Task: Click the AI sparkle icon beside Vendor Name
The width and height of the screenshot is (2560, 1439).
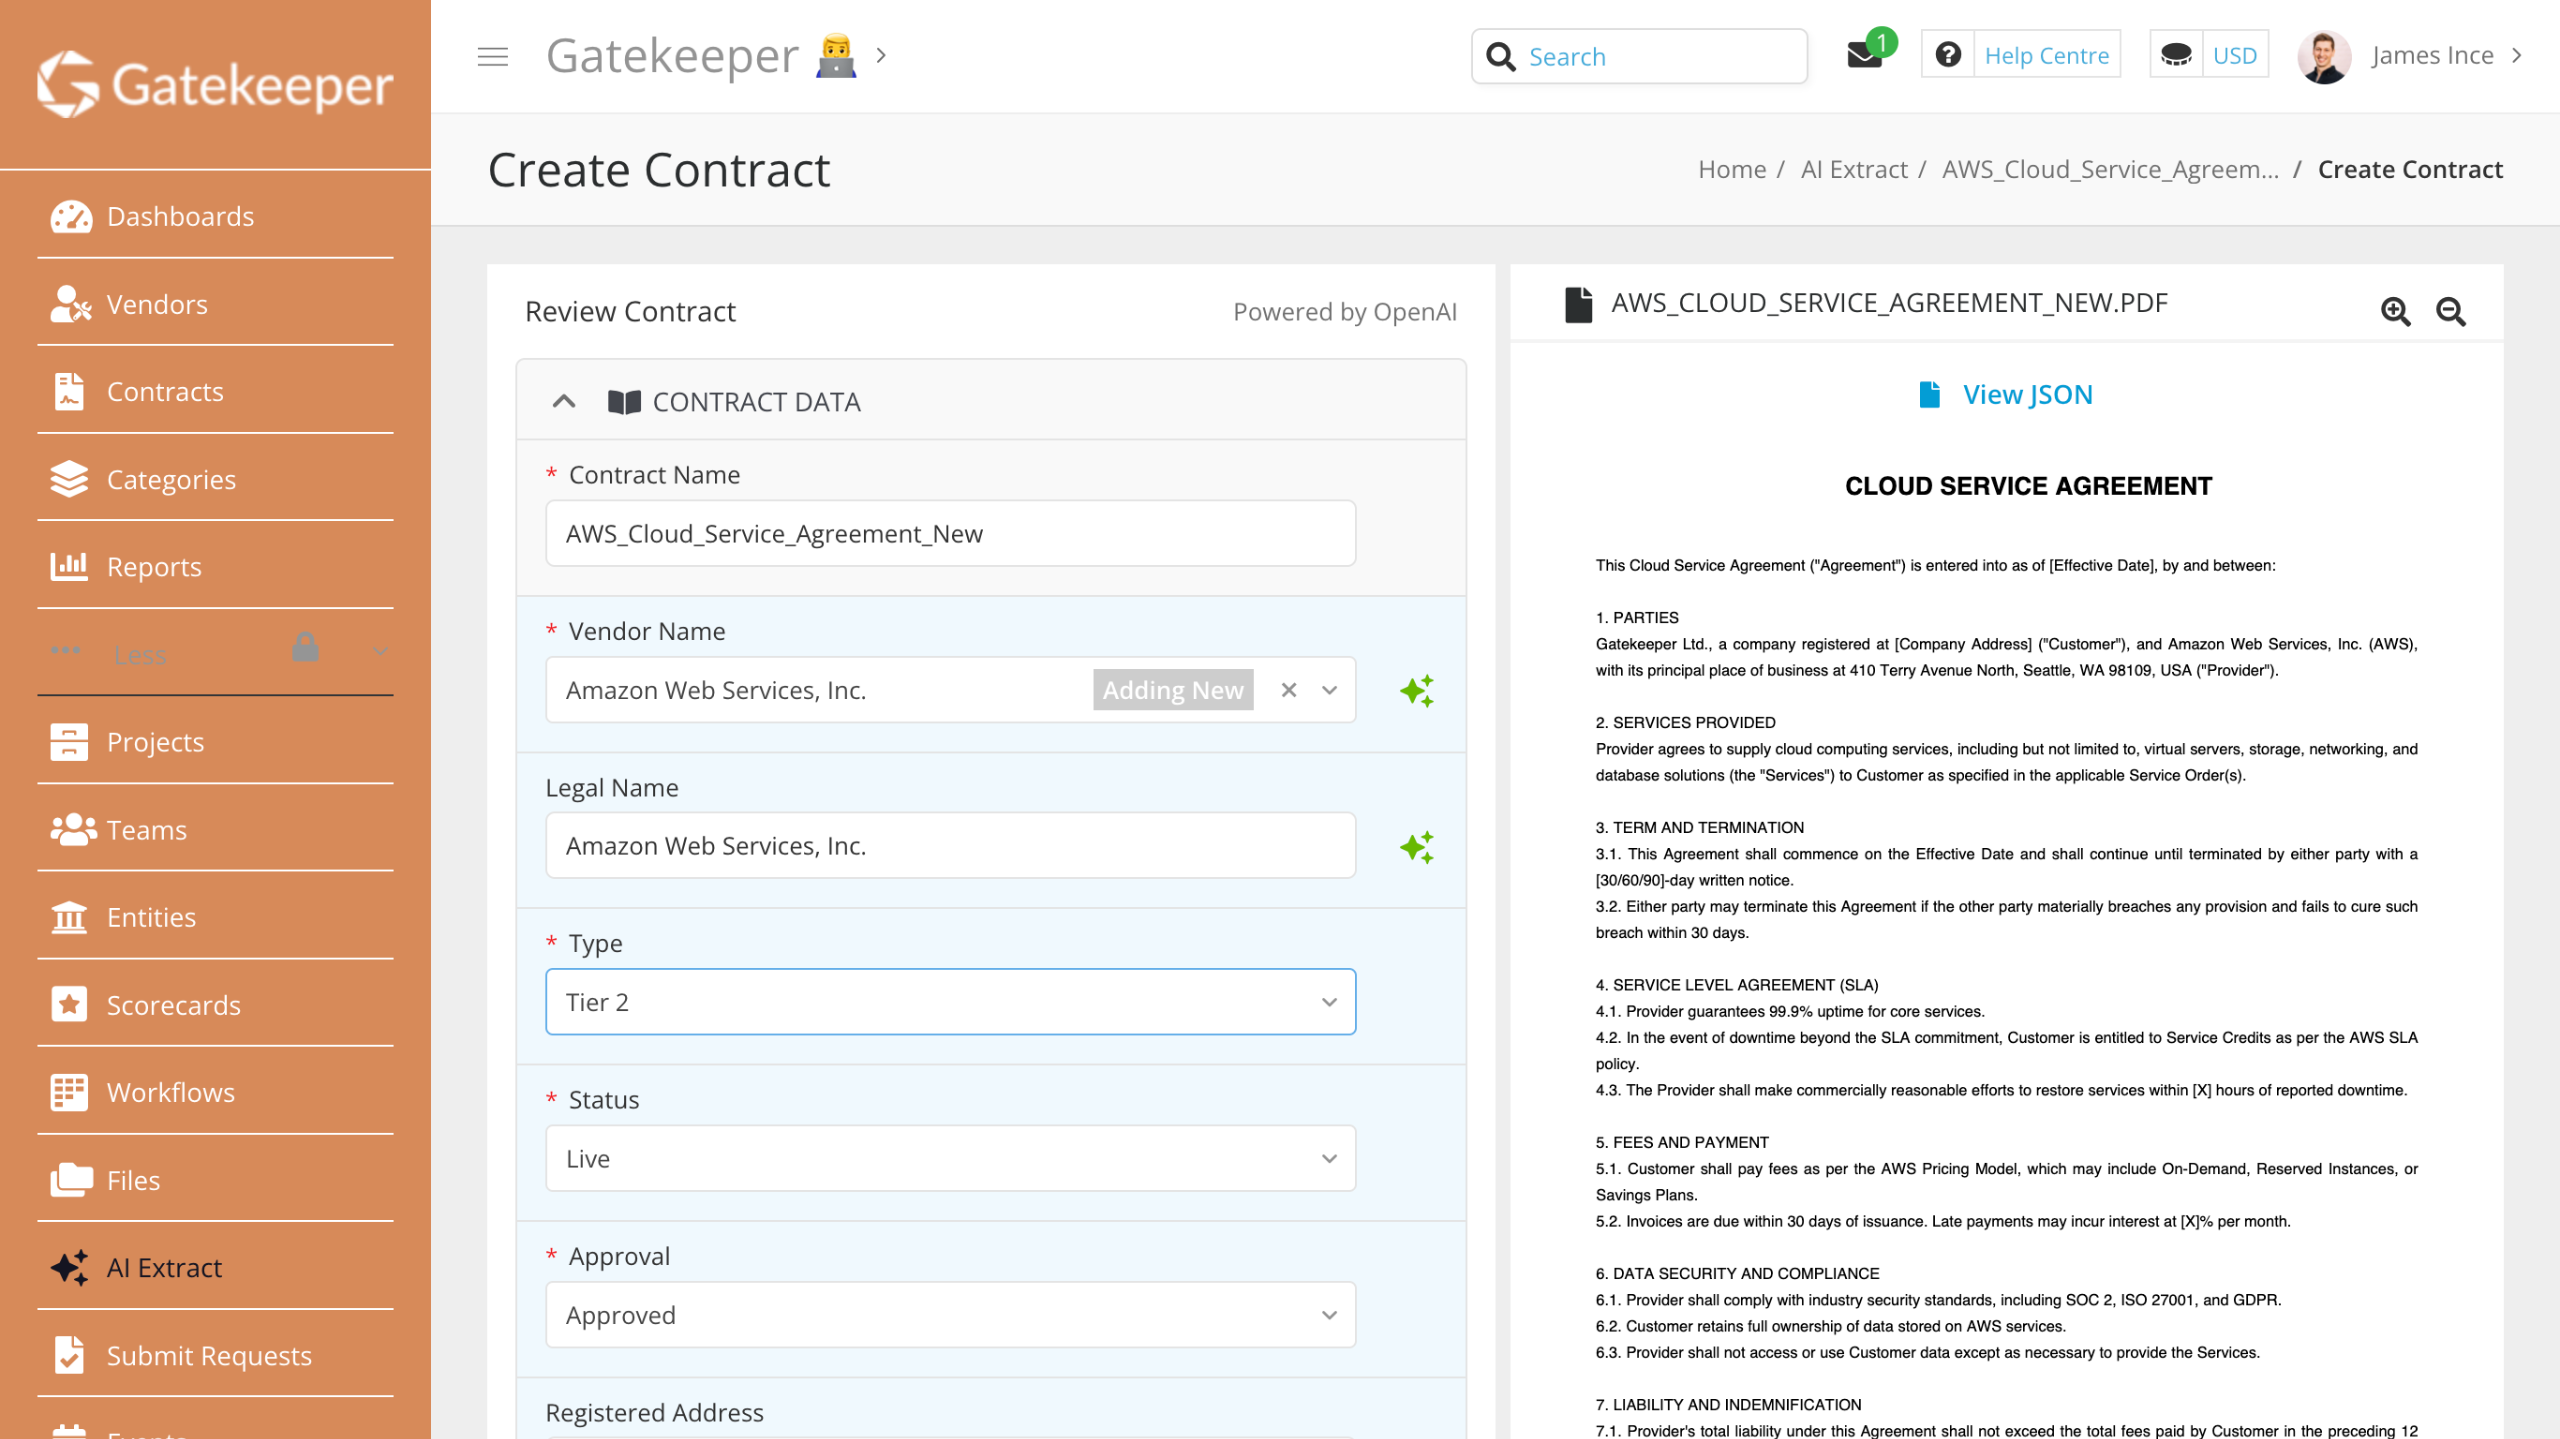Action: 1416,690
